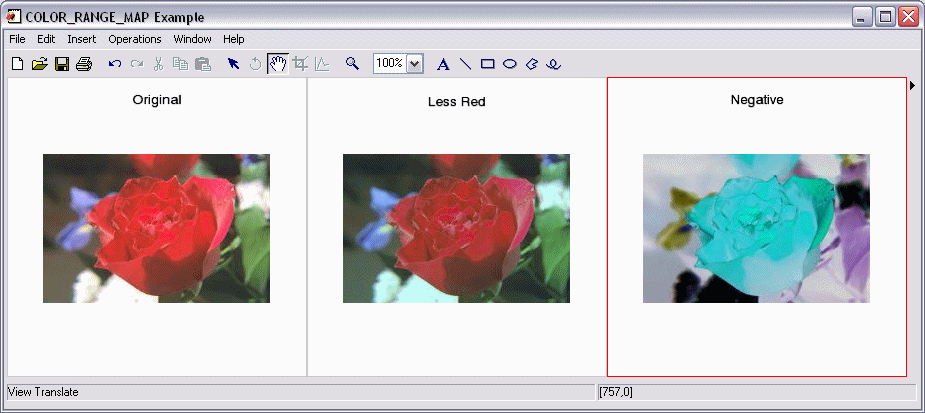This screenshot has width=925, height=413.
Task: Open the Edit menu
Action: click(46, 39)
